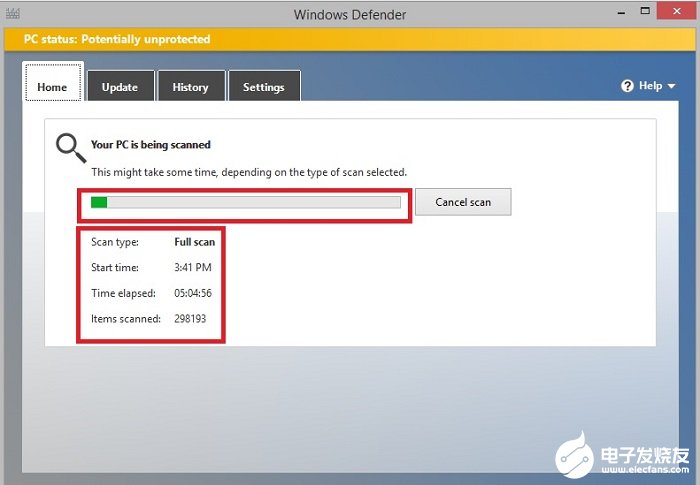The height and width of the screenshot is (485, 700).
Task: Click the PC status: Potentially unprotected banner
Action: click(x=350, y=39)
